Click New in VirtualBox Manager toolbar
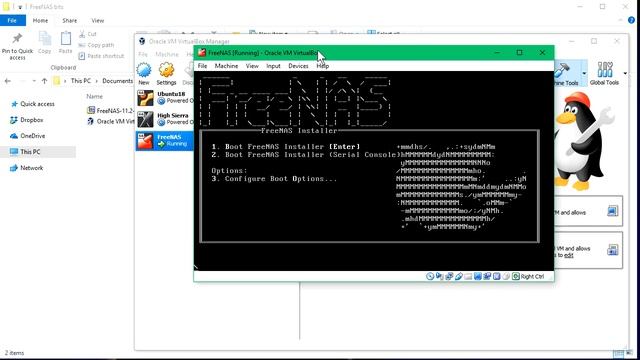640x360 pixels. click(x=144, y=74)
